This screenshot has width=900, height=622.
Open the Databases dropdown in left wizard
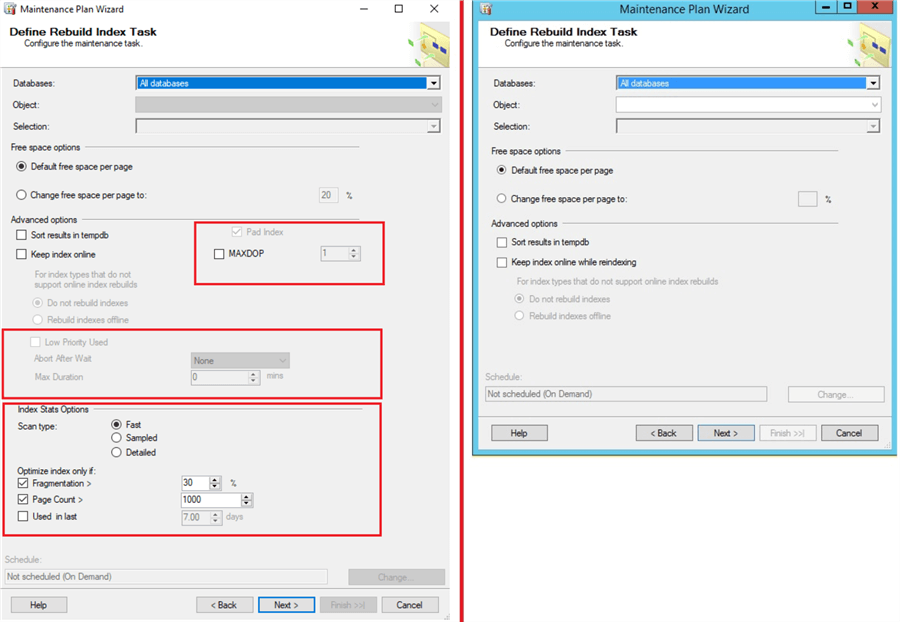pos(434,83)
